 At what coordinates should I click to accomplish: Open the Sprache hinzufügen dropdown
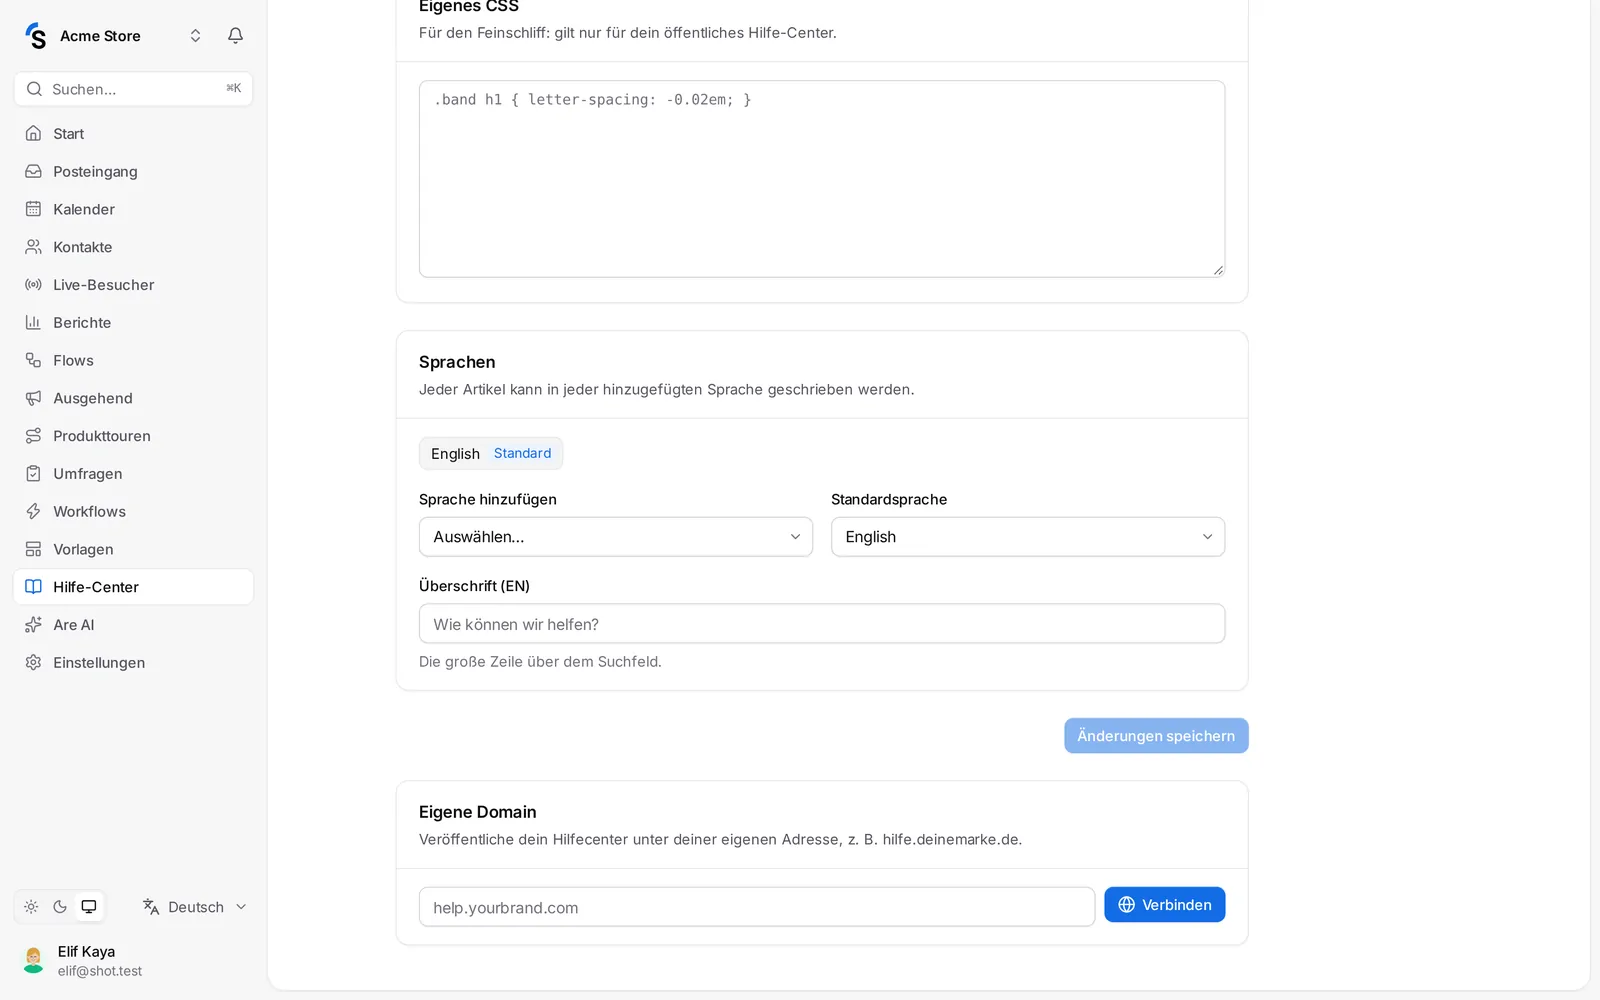pos(616,537)
